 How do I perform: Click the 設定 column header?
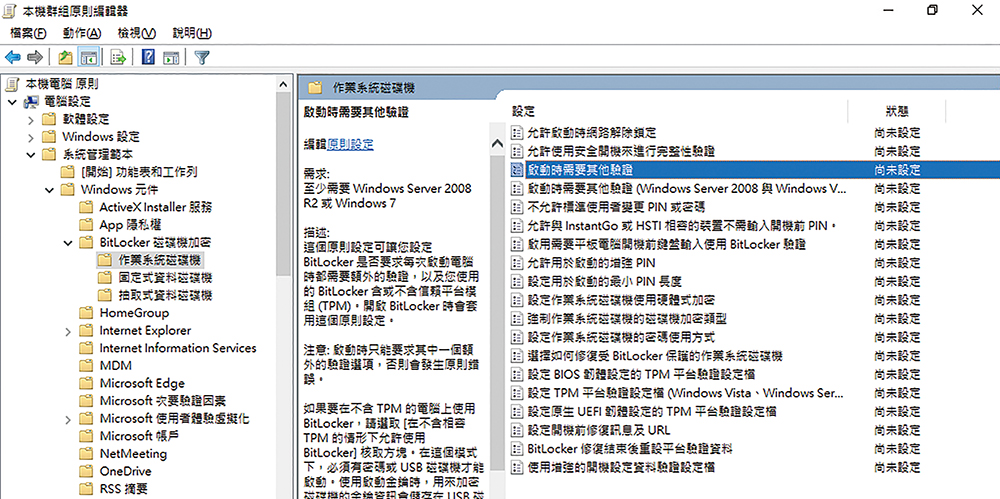click(524, 112)
